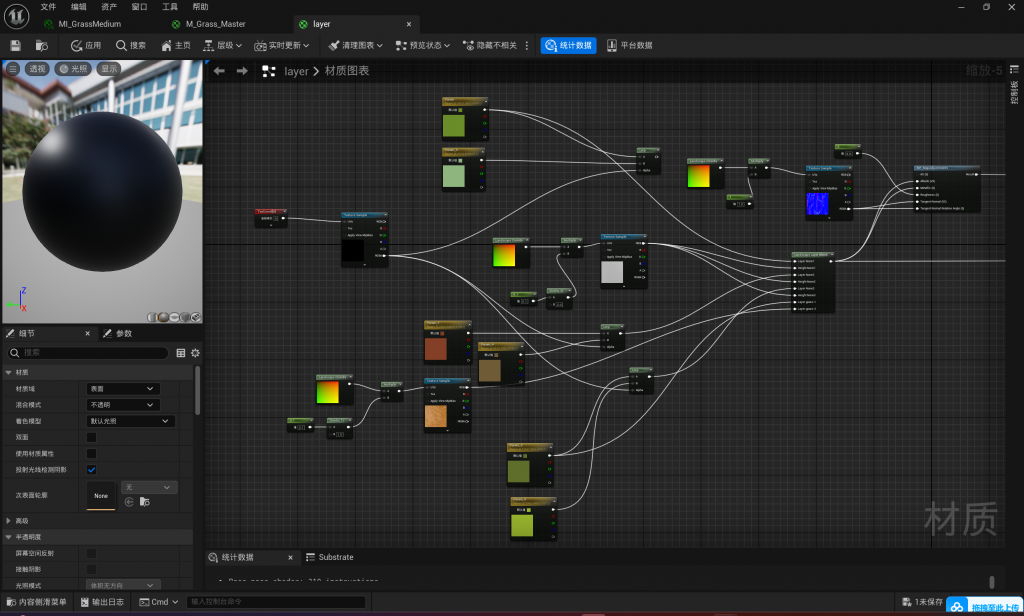The width and height of the screenshot is (1024, 616).
Task: Close the layer tab
Action: [409, 24]
